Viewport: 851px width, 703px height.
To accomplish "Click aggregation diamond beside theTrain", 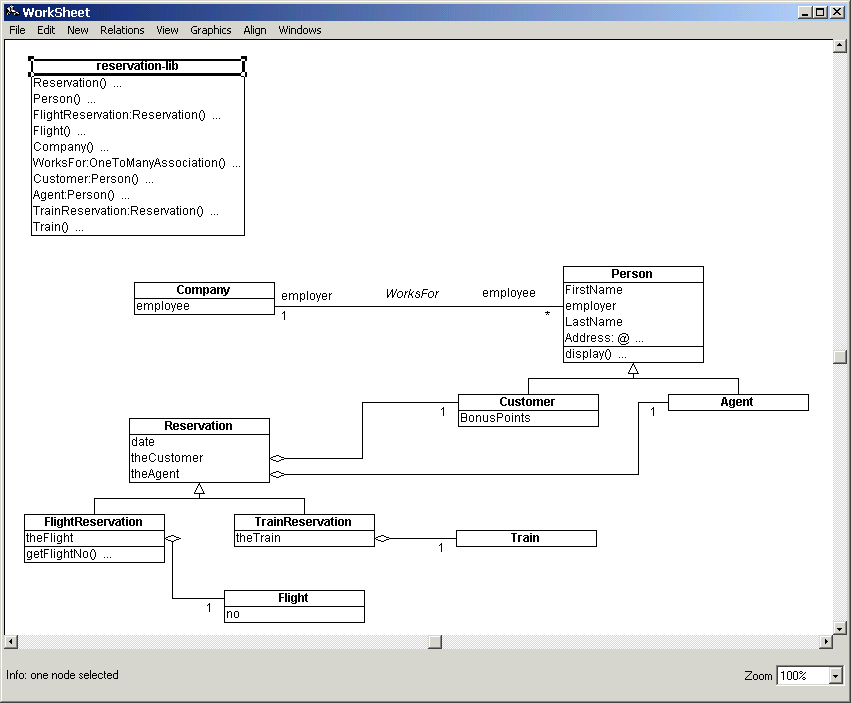I will point(382,539).
